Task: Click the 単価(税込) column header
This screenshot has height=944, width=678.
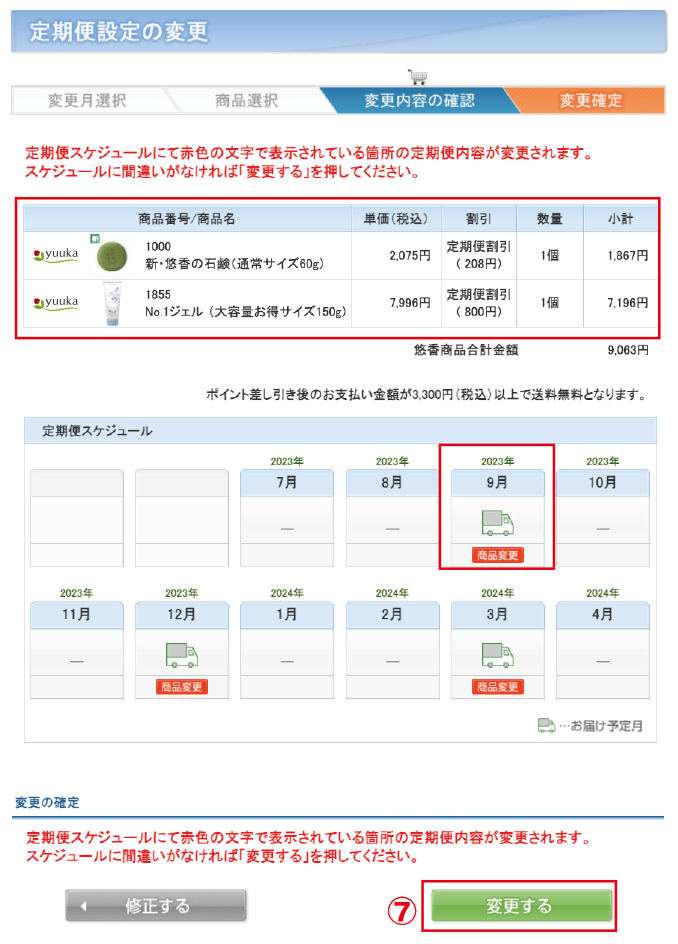Action: click(x=396, y=219)
